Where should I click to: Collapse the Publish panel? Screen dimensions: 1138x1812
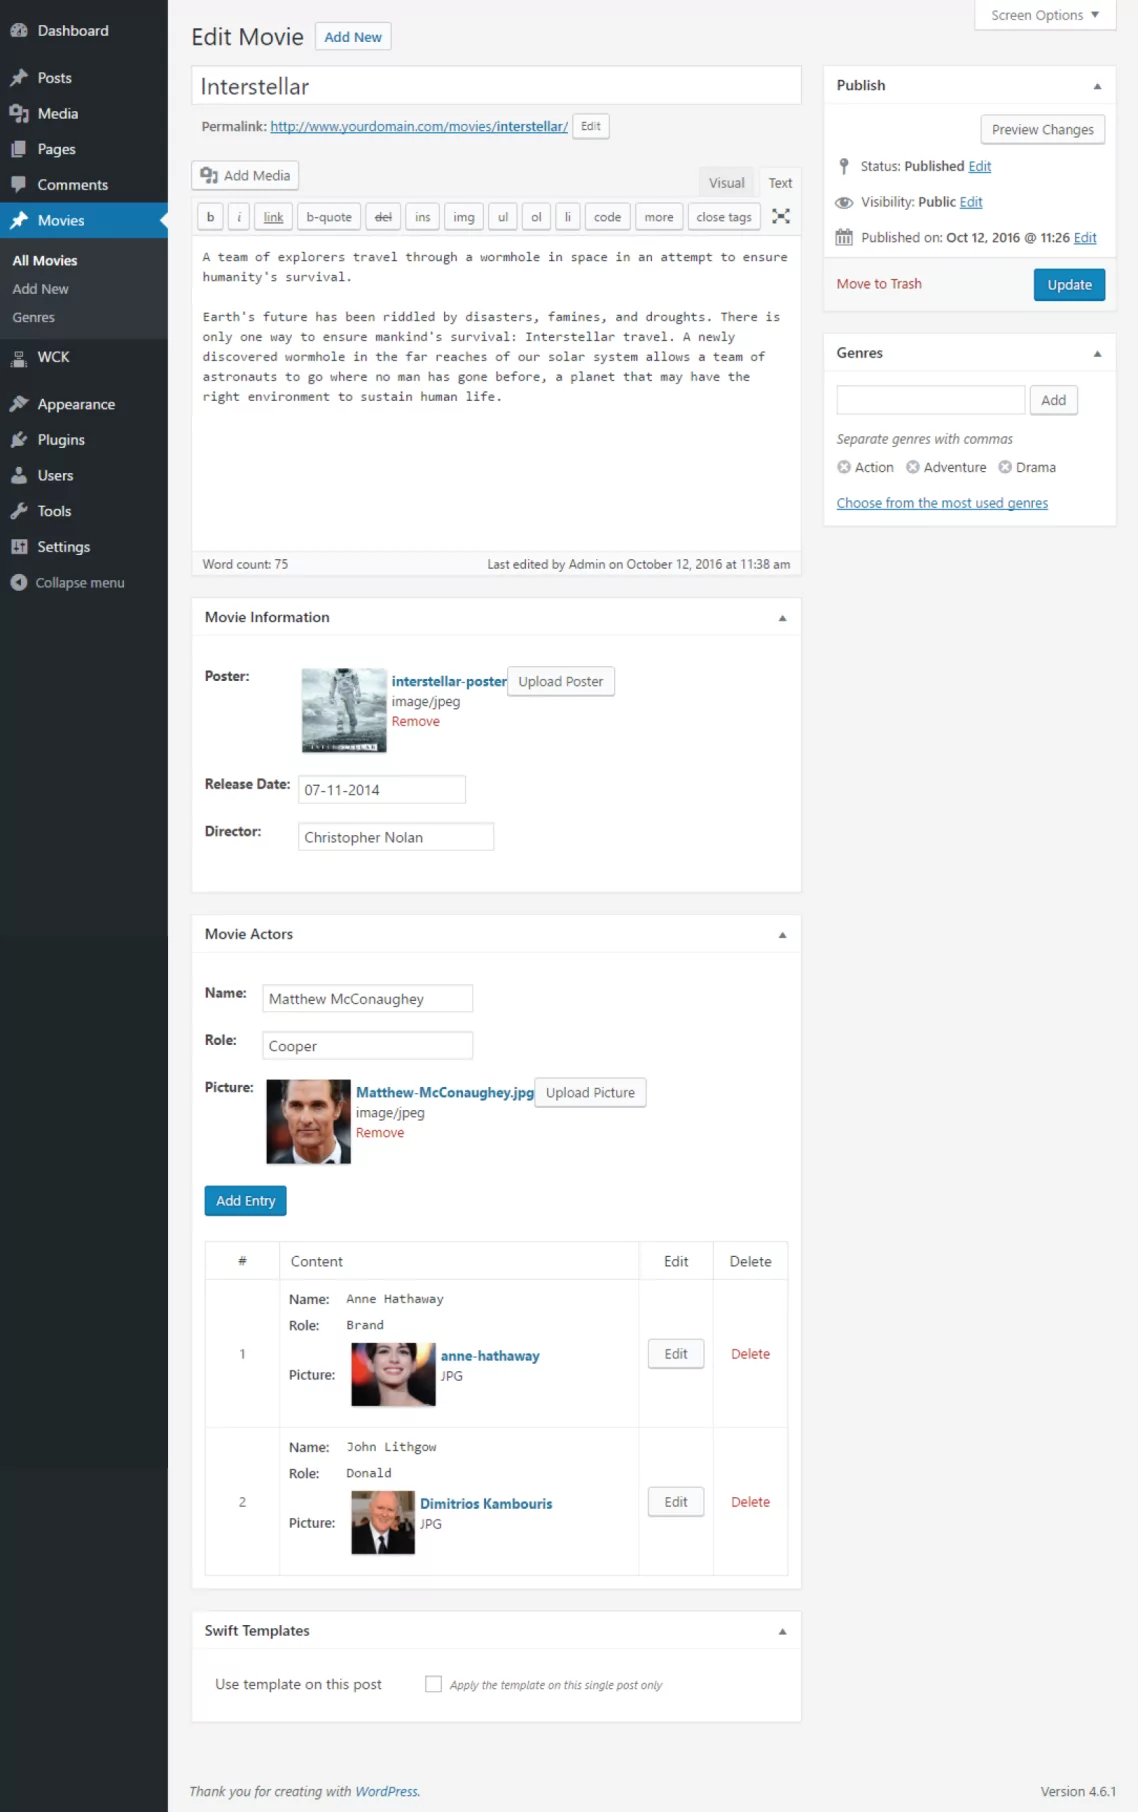1097,86
